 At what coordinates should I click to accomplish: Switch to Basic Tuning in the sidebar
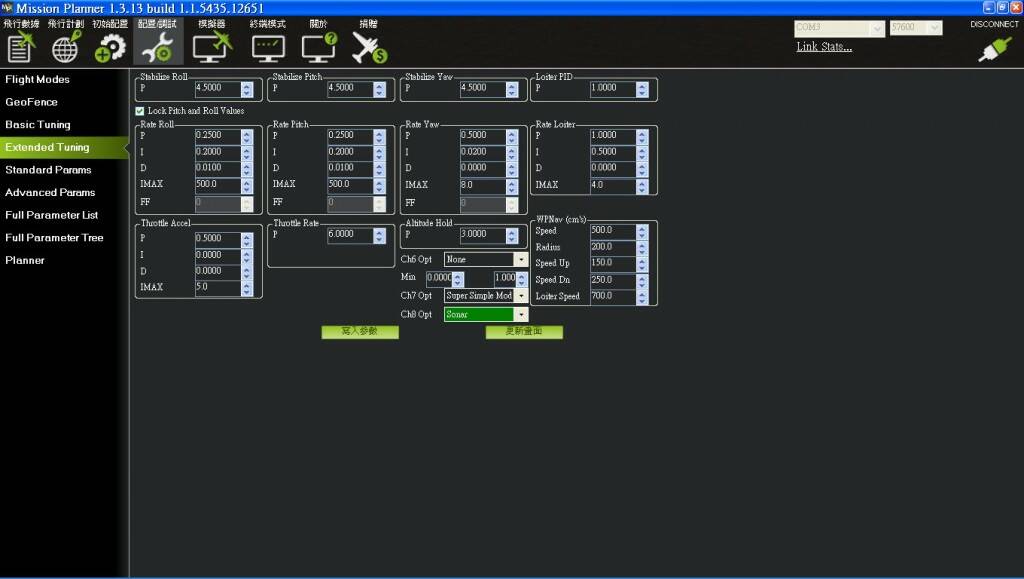click(38, 125)
